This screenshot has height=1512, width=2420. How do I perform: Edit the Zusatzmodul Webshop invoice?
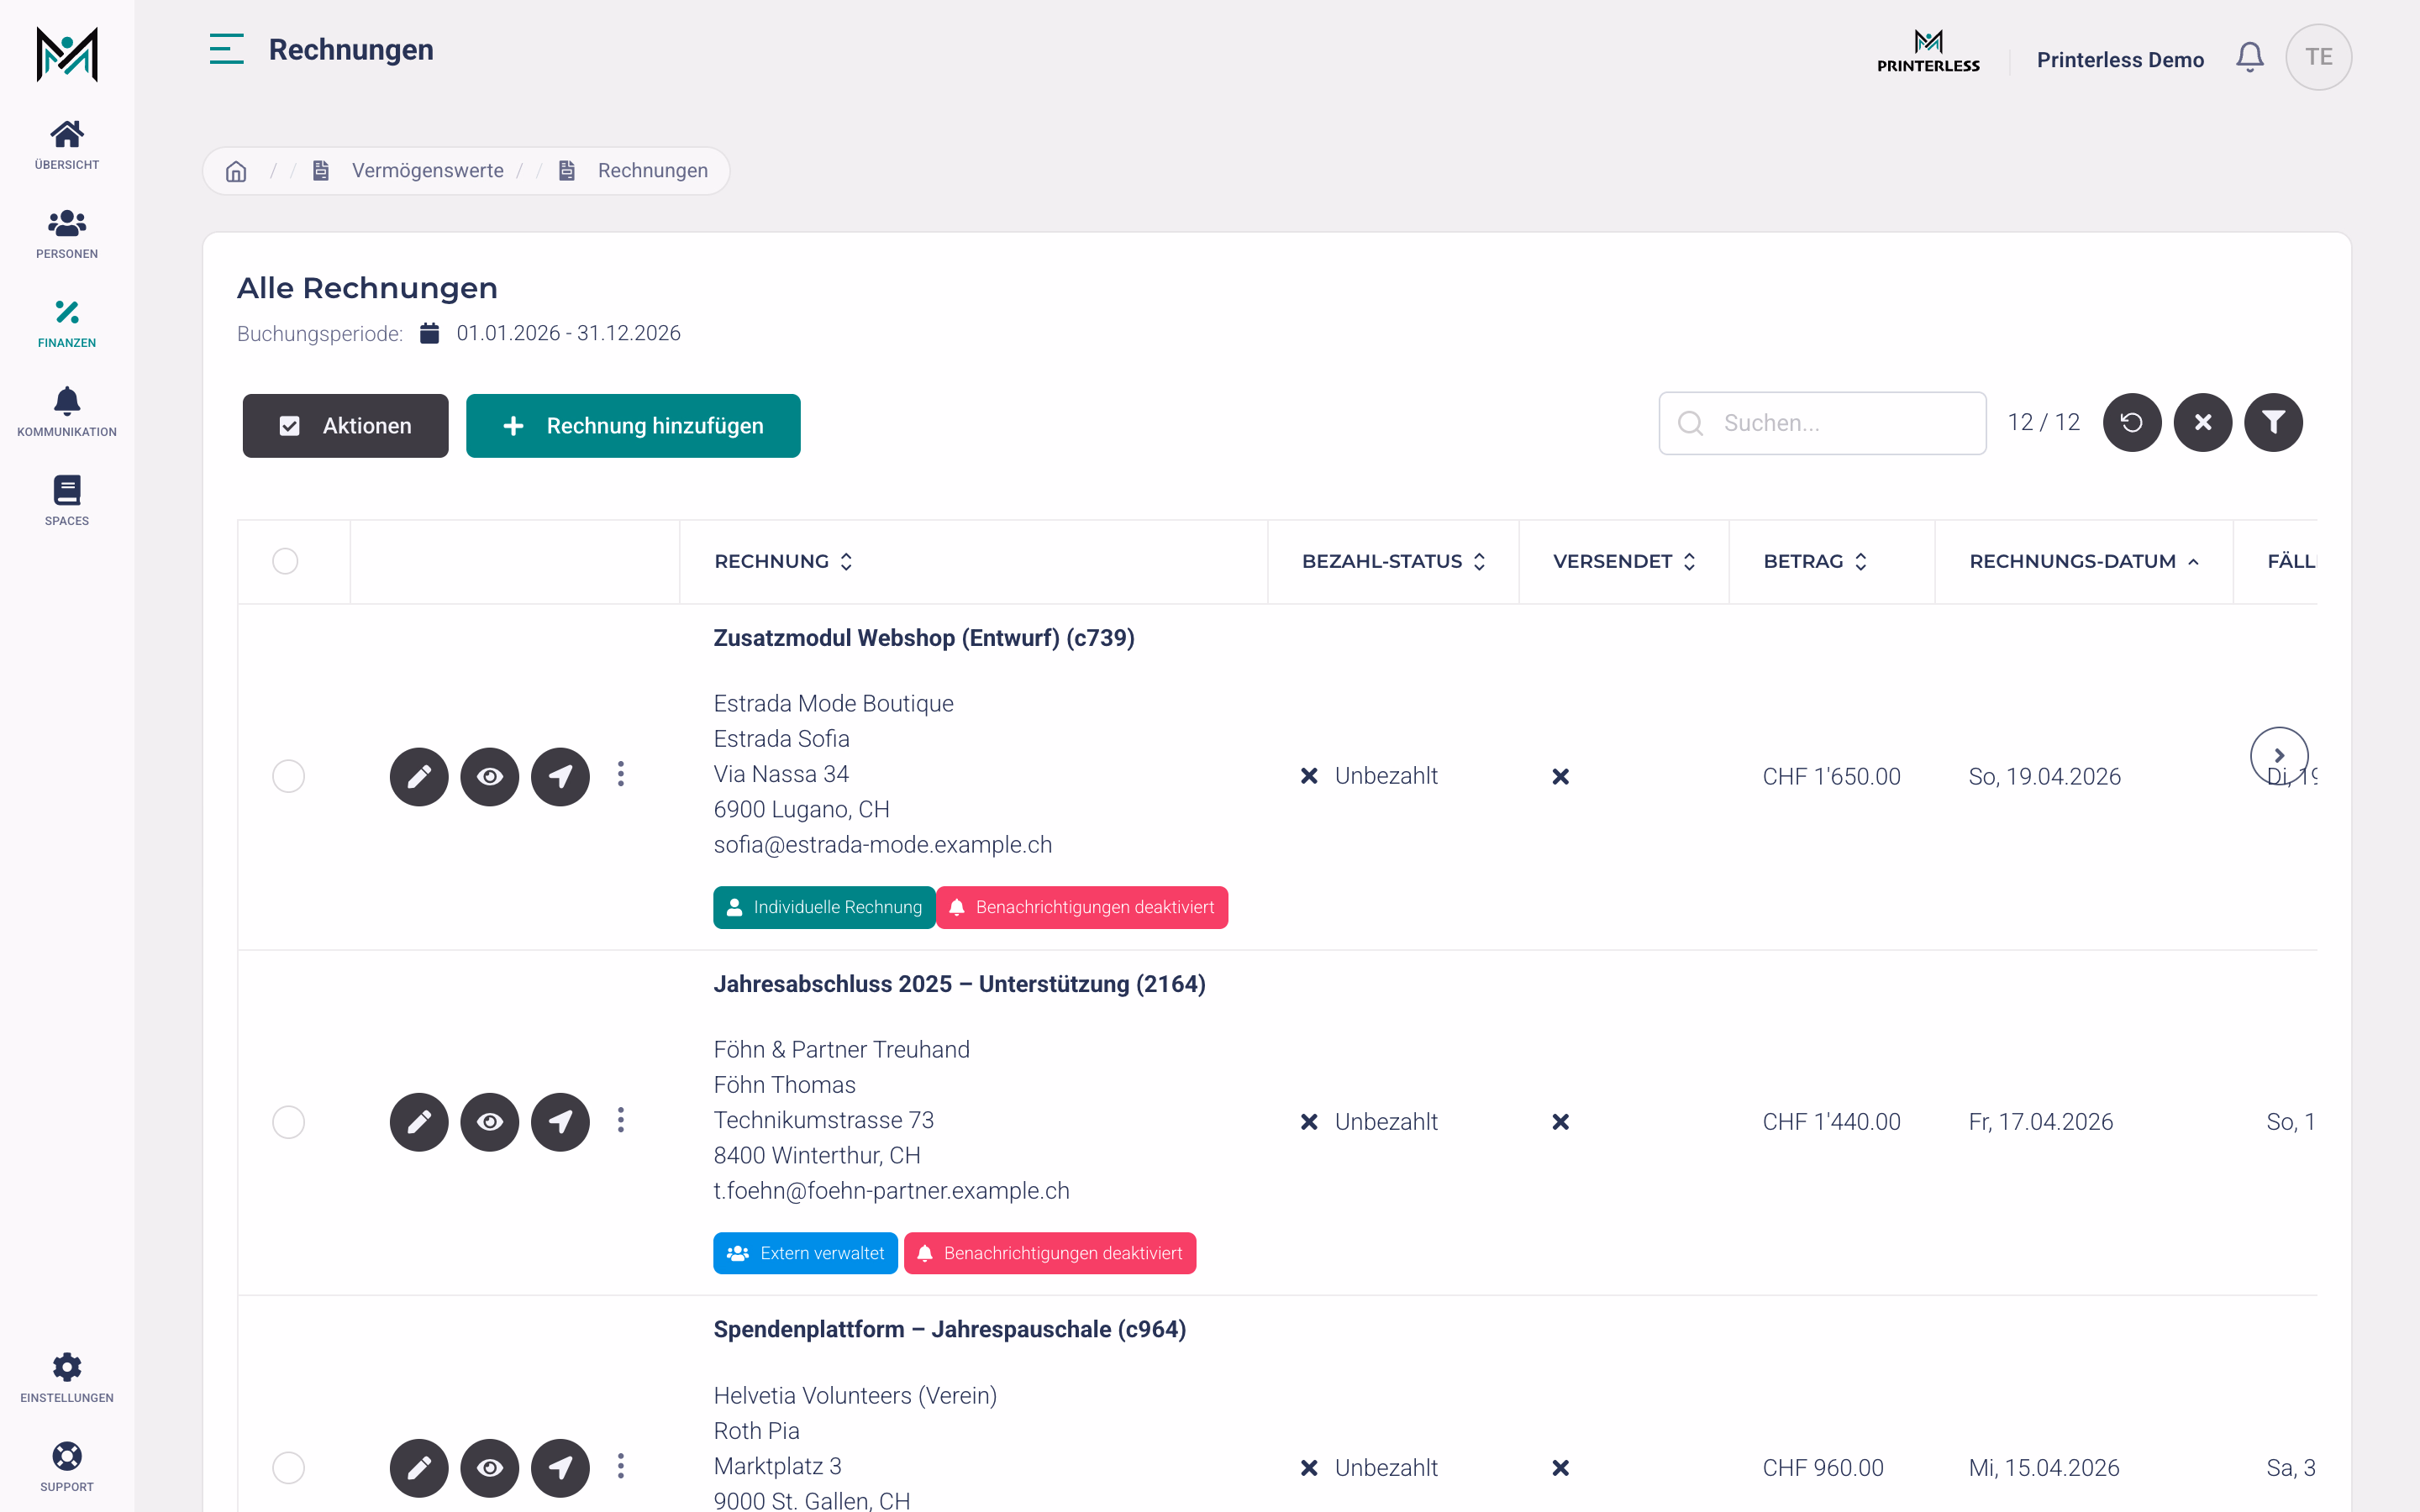click(x=419, y=776)
